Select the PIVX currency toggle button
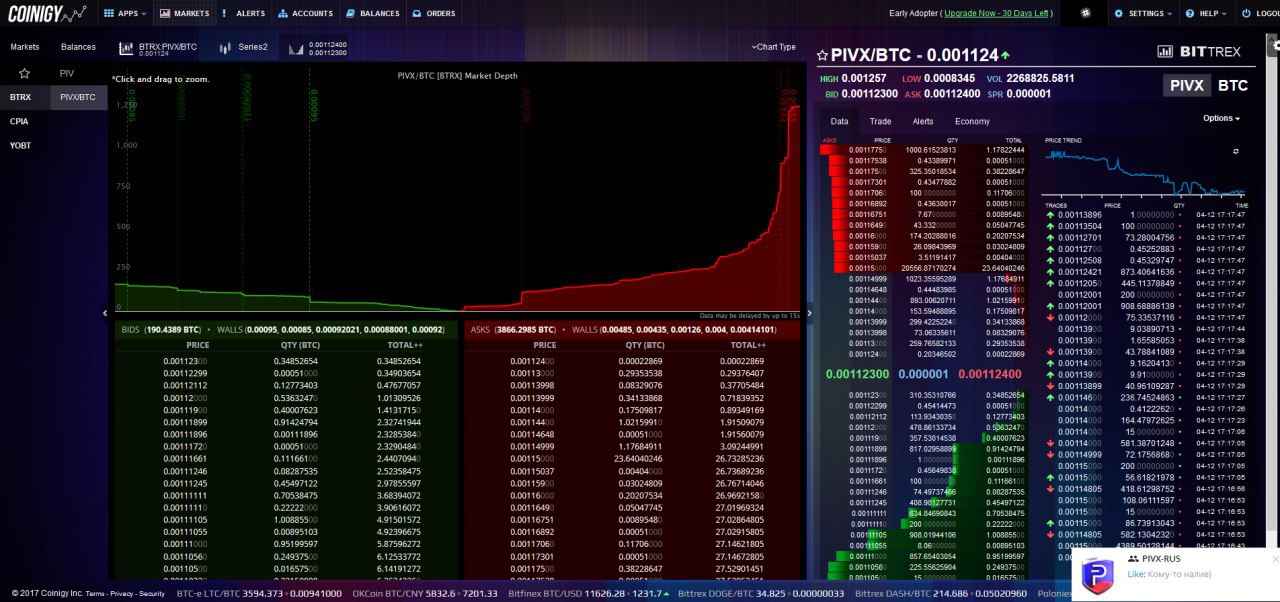 [x=1186, y=86]
